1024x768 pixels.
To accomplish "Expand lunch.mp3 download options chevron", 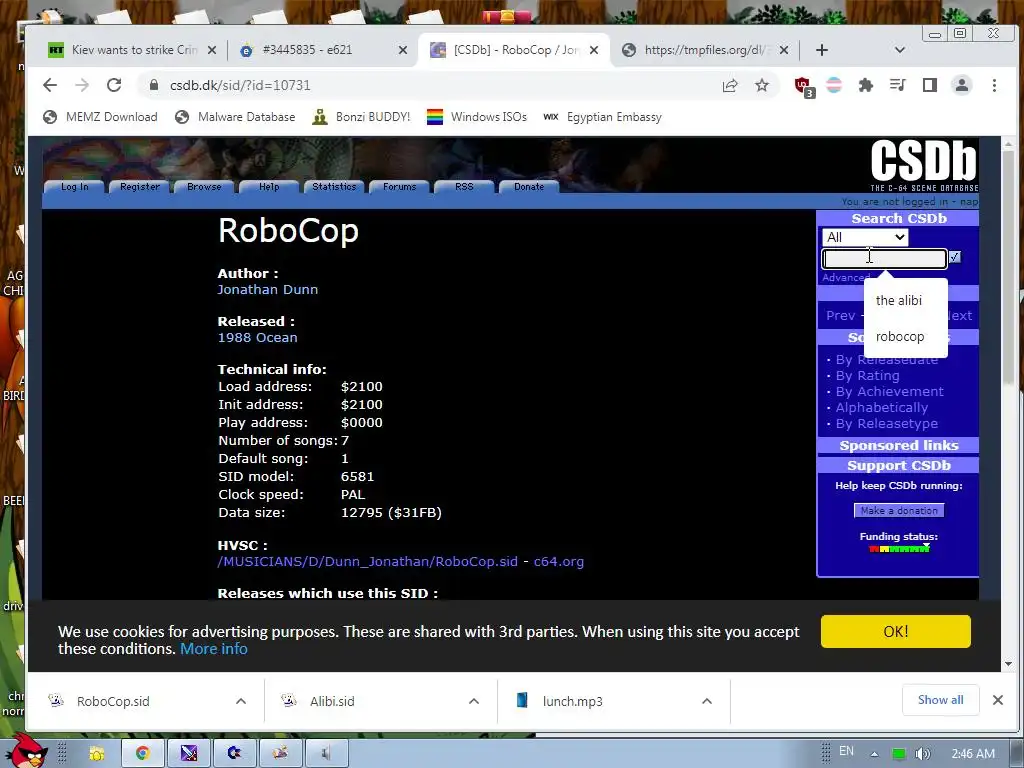I will point(707,701).
